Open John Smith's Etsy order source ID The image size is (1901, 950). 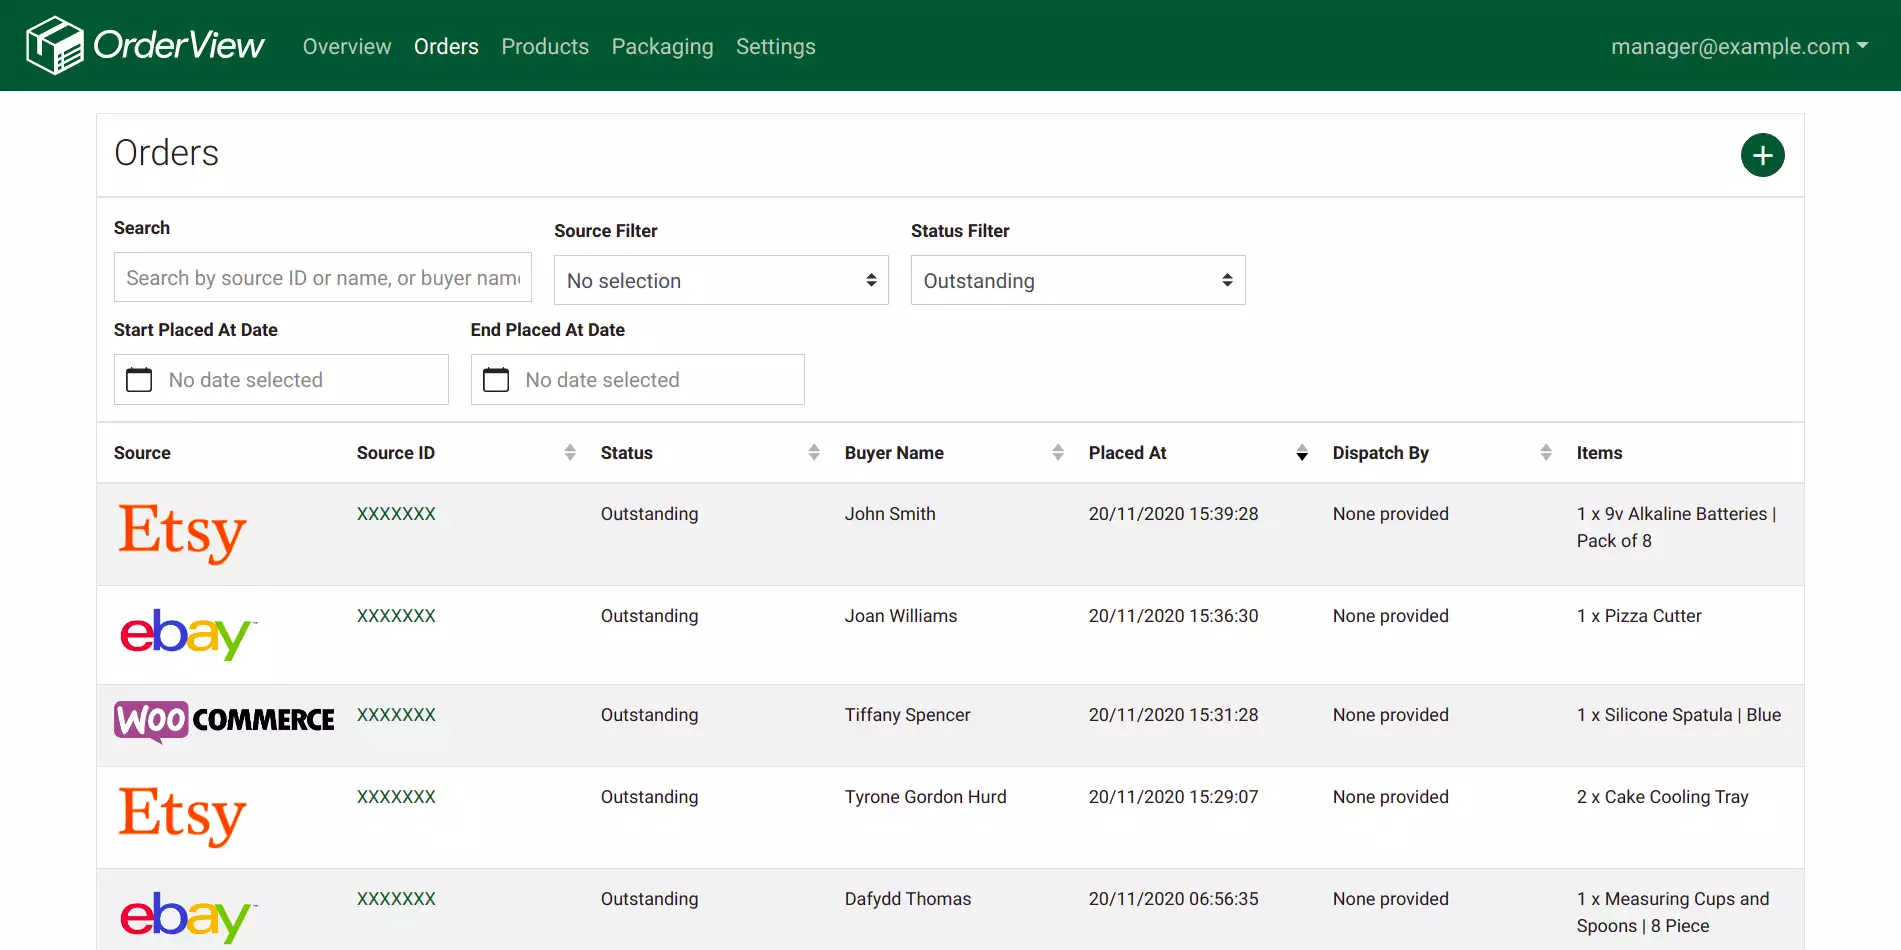point(396,514)
